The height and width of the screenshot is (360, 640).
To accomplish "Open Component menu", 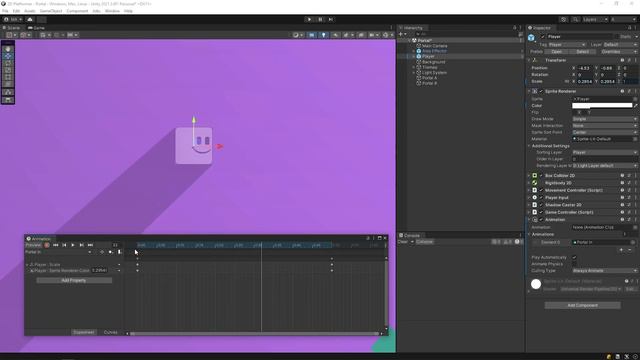I will click(x=77, y=11).
